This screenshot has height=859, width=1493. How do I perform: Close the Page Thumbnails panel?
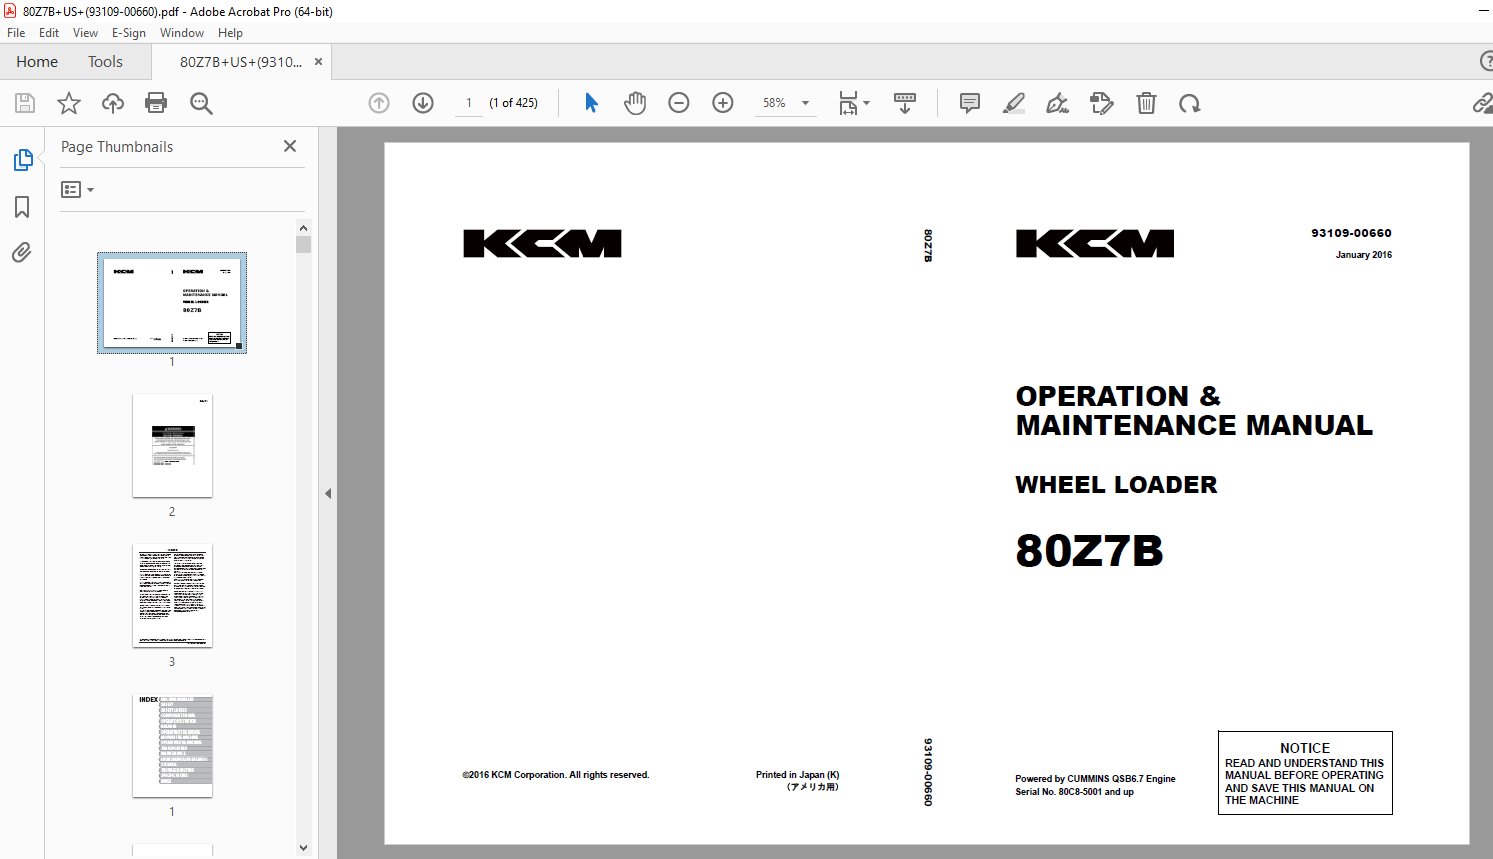coord(290,146)
